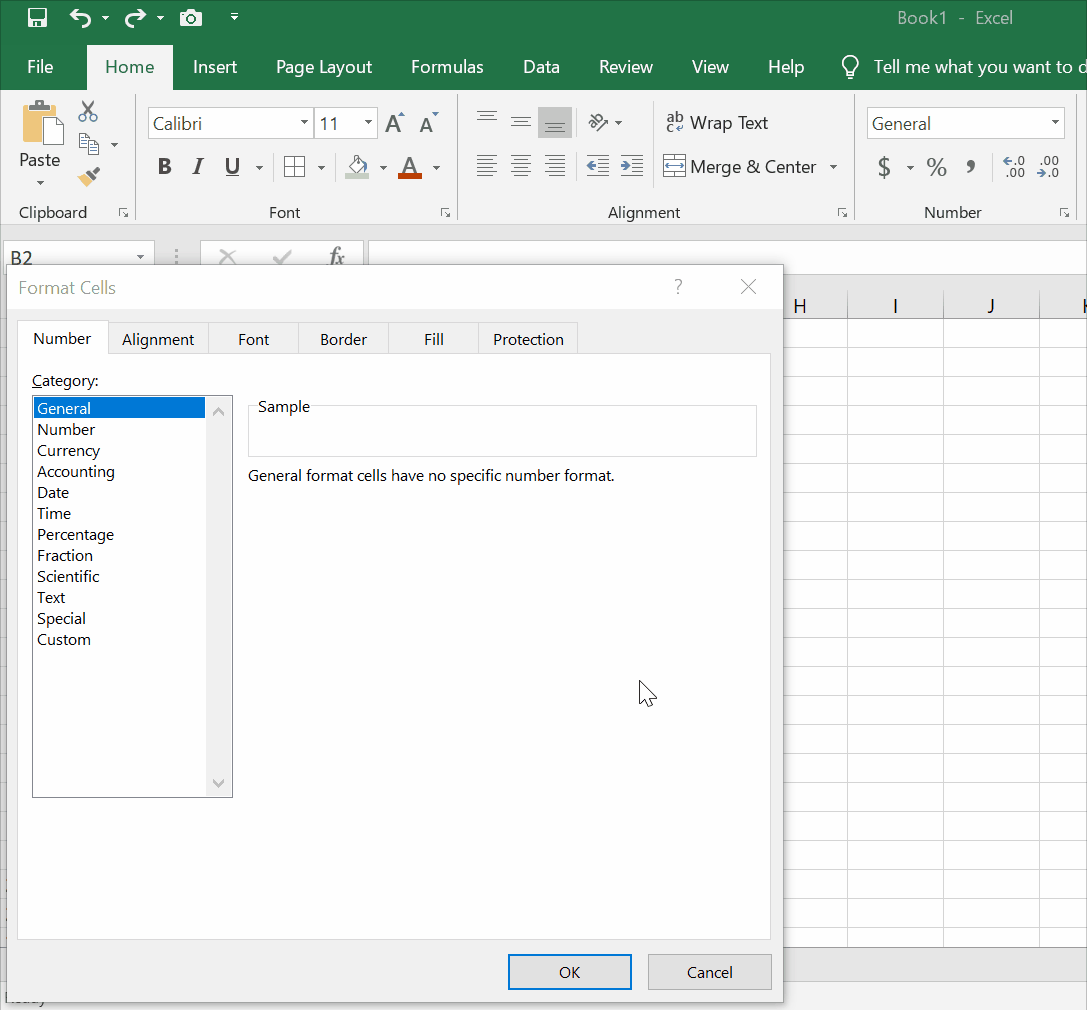Click Cancel in Format Cells dialog
Image resolution: width=1087 pixels, height=1010 pixels.
click(709, 972)
